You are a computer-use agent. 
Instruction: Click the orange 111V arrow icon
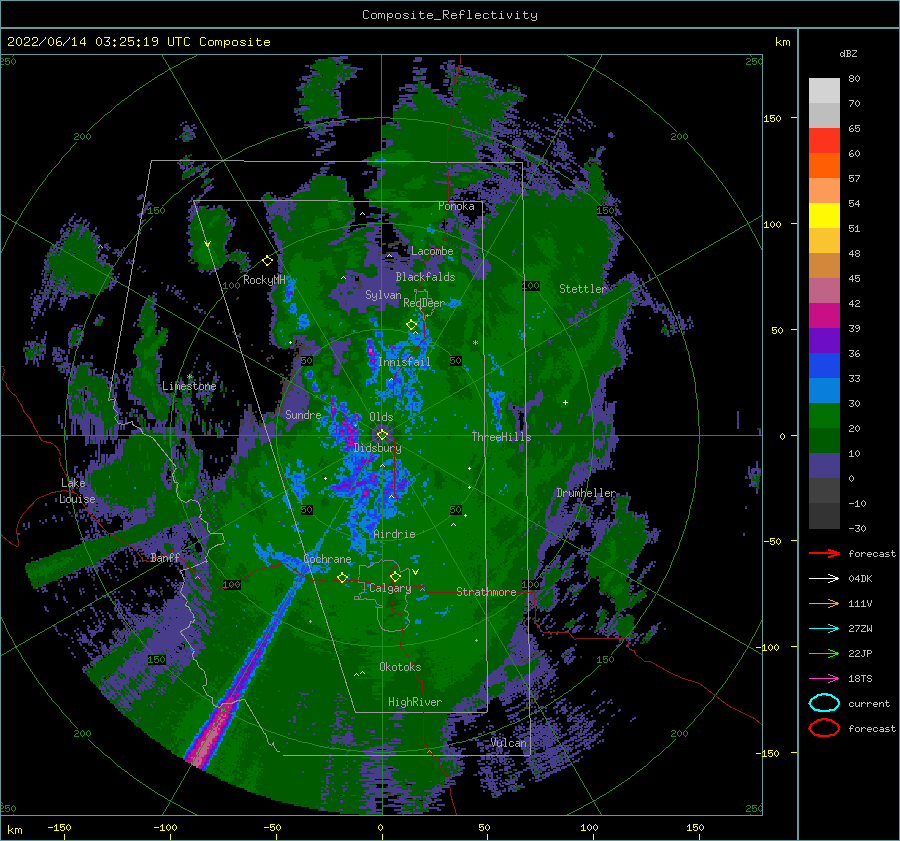[x=824, y=603]
